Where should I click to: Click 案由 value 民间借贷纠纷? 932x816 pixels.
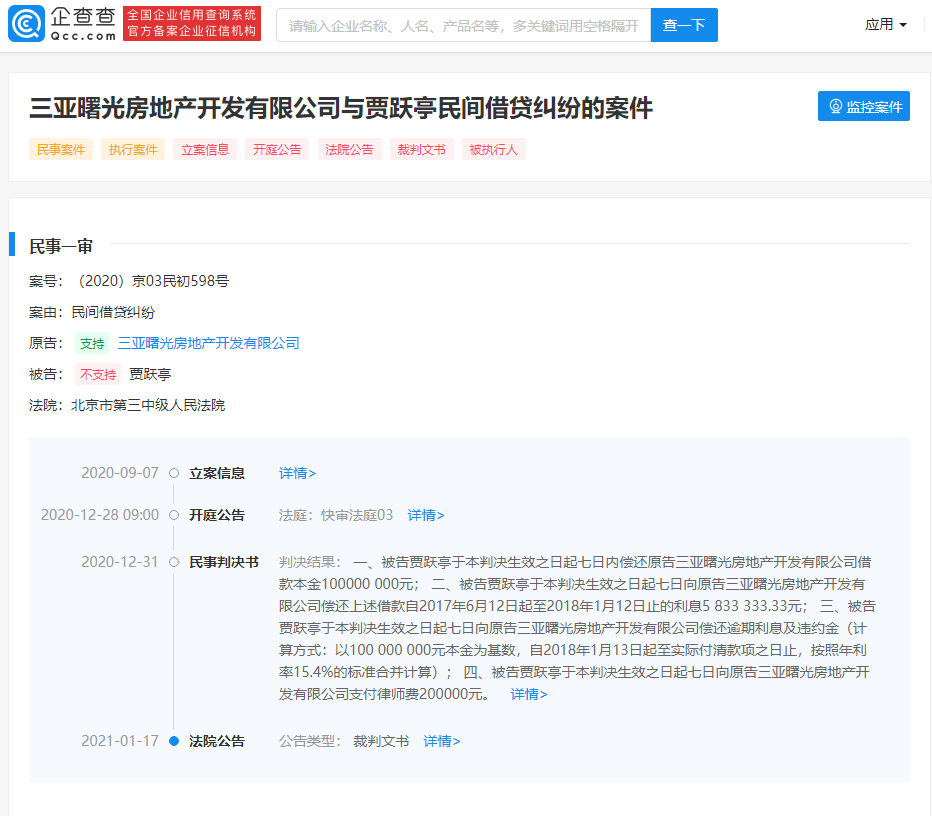(113, 312)
